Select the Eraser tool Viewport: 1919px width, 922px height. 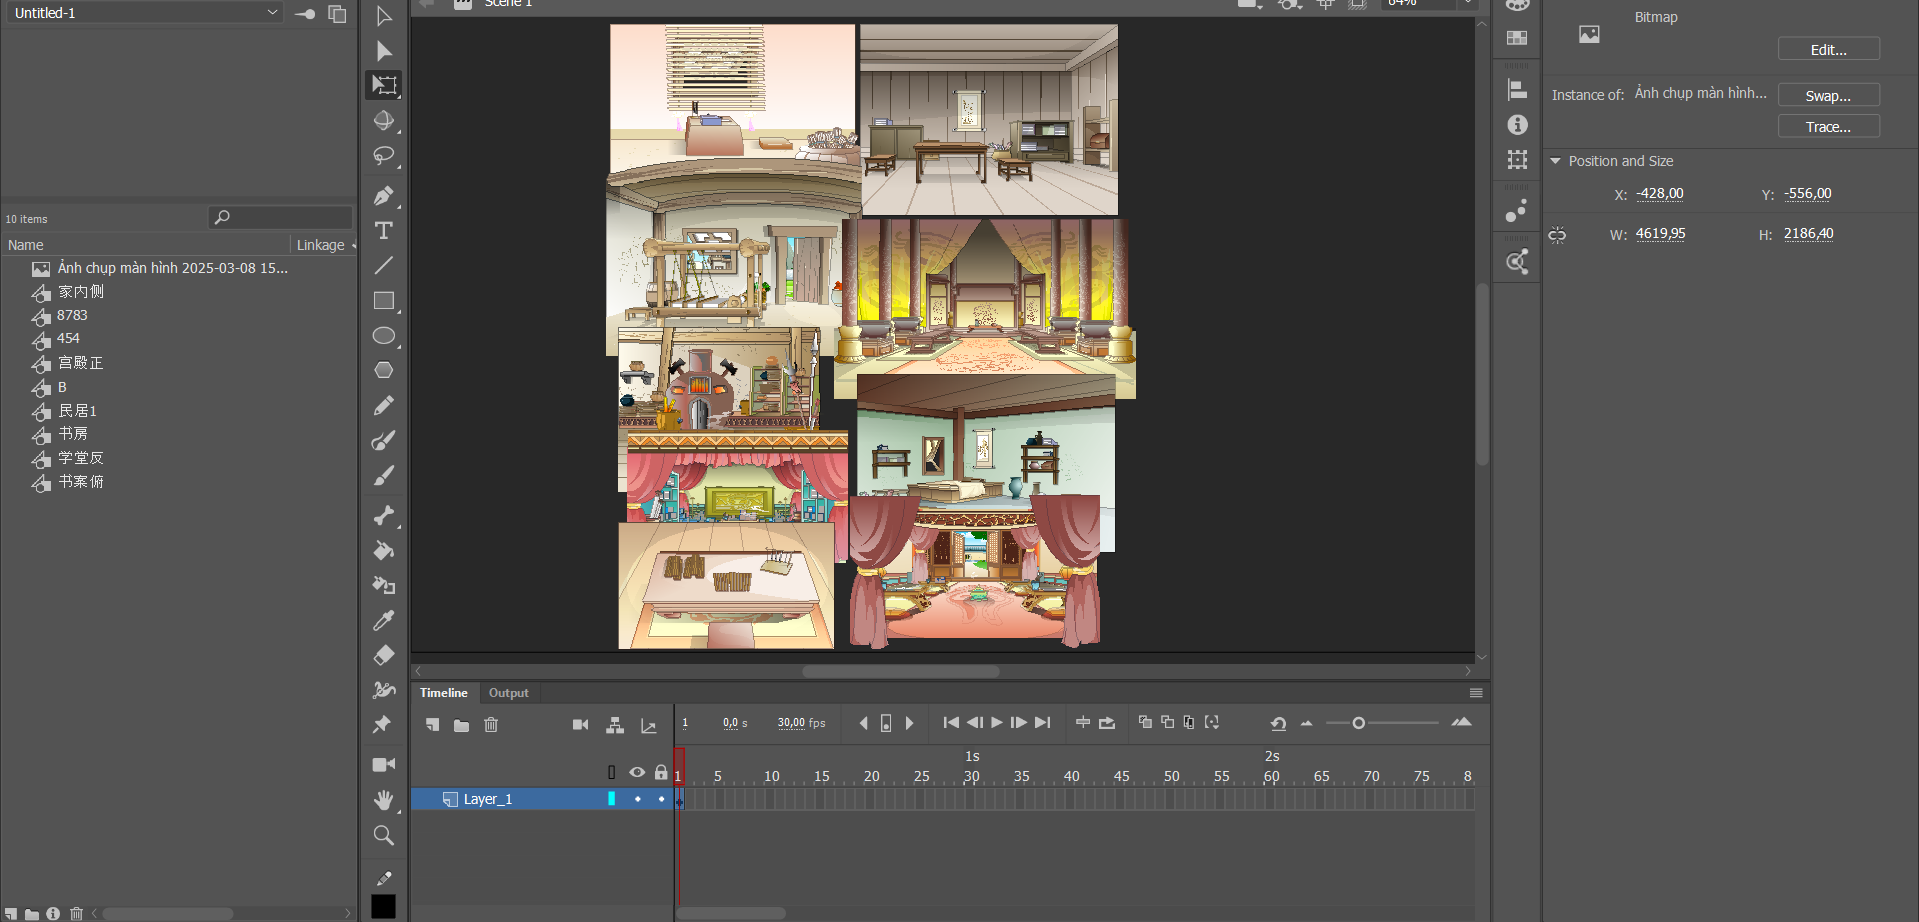[383, 656]
